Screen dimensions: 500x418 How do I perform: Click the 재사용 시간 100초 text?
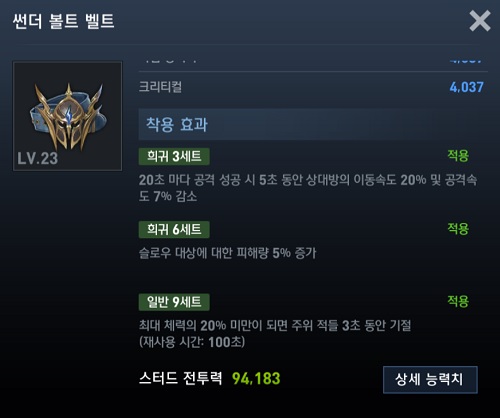pyautogui.click(x=192, y=342)
